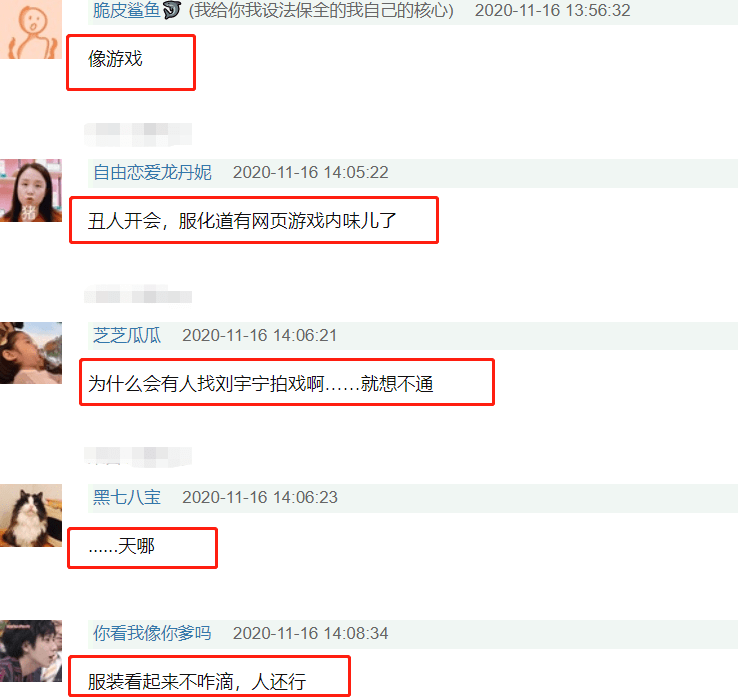The image size is (738, 698).
Task: Open avatar of 你看我像你爹吗
Action: pos(31,651)
